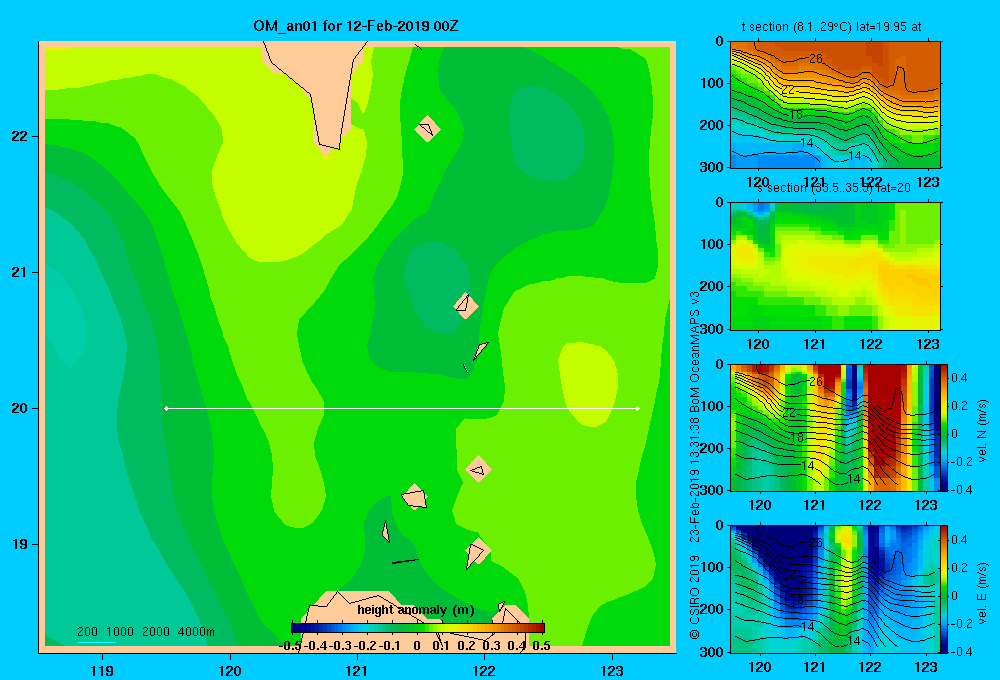Click the "© CSIRO 2019" copyright text

[x=695, y=597]
